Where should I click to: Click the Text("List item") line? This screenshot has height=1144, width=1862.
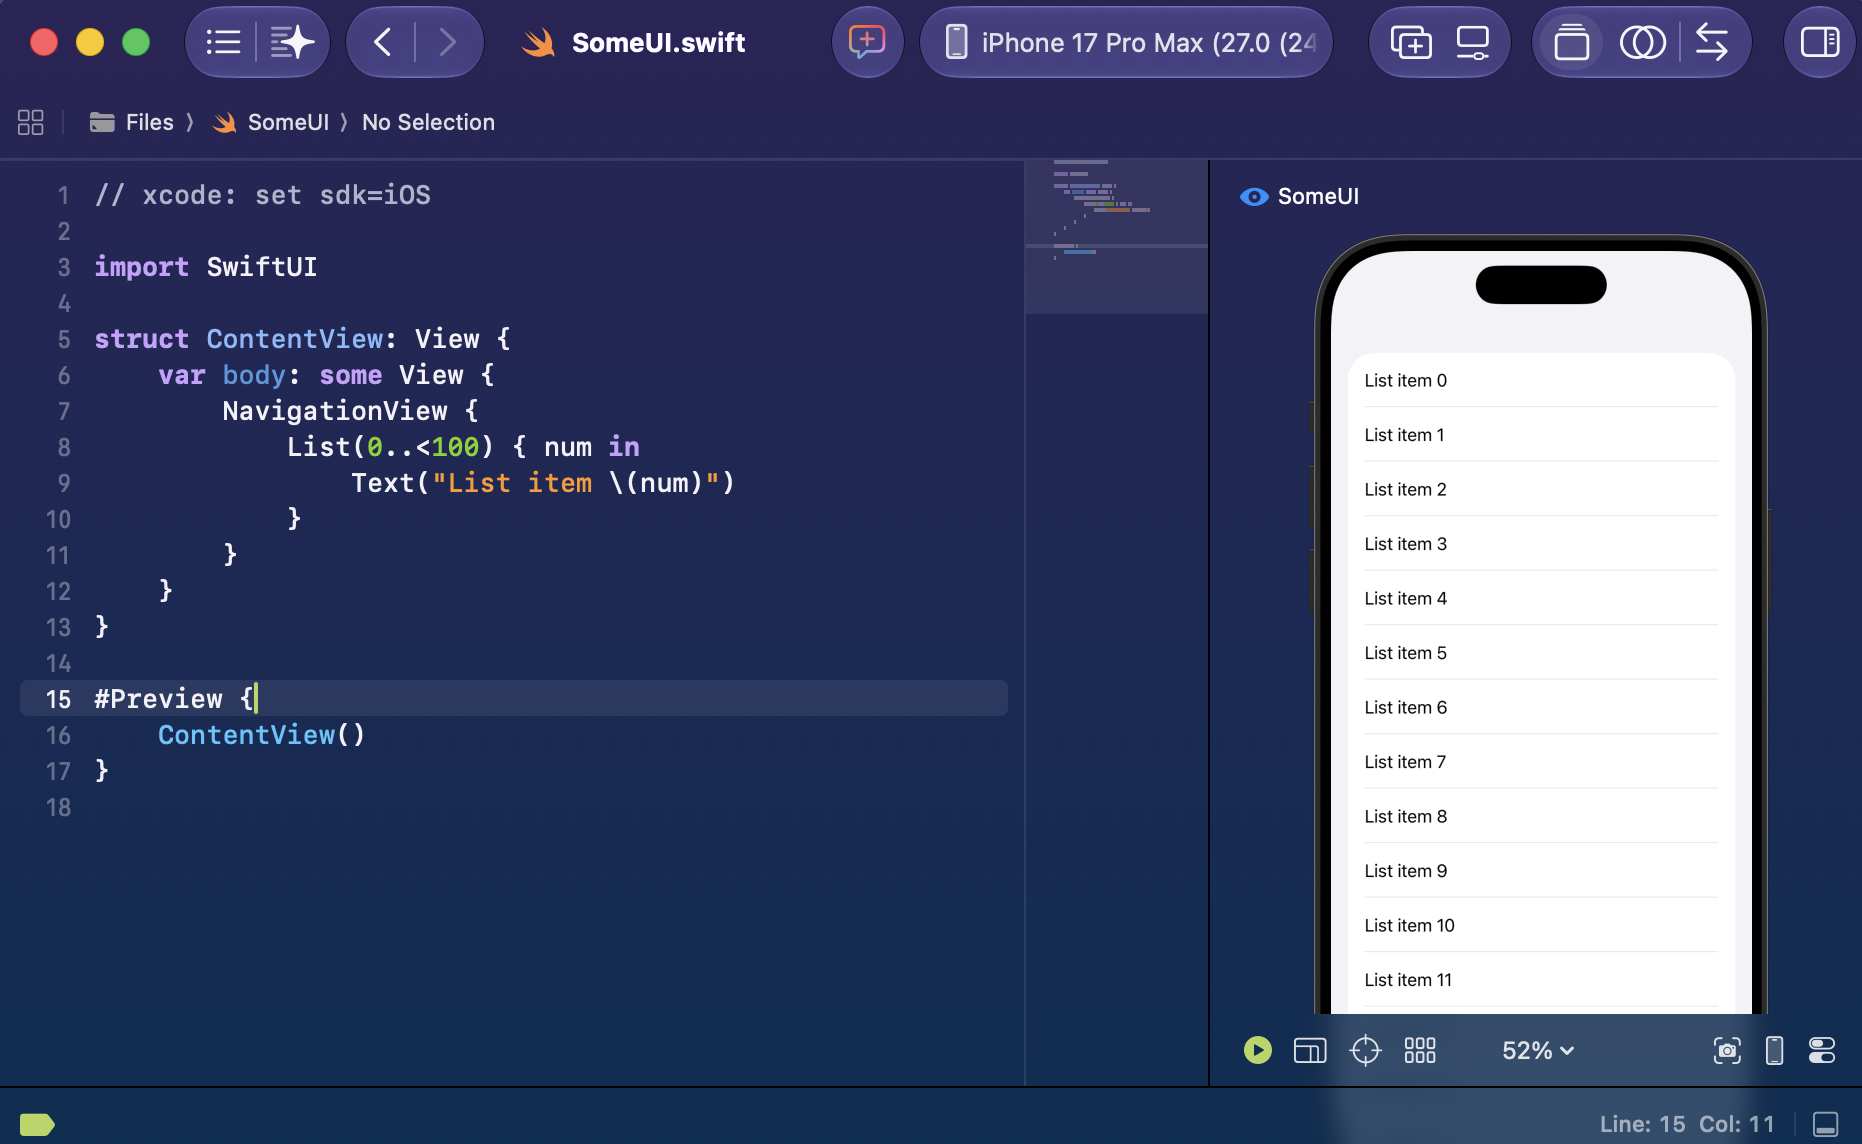coord(543,482)
